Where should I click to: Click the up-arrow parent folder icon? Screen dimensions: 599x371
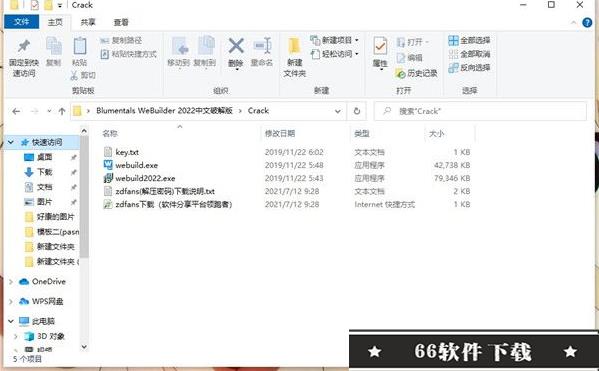click(62, 111)
